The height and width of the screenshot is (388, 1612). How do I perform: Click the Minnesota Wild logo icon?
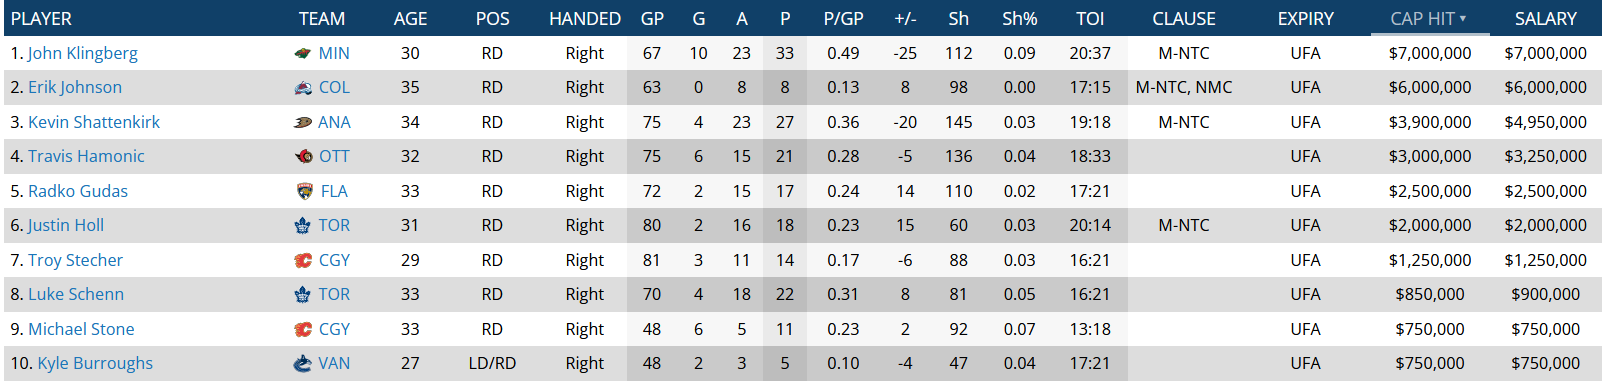tap(303, 54)
